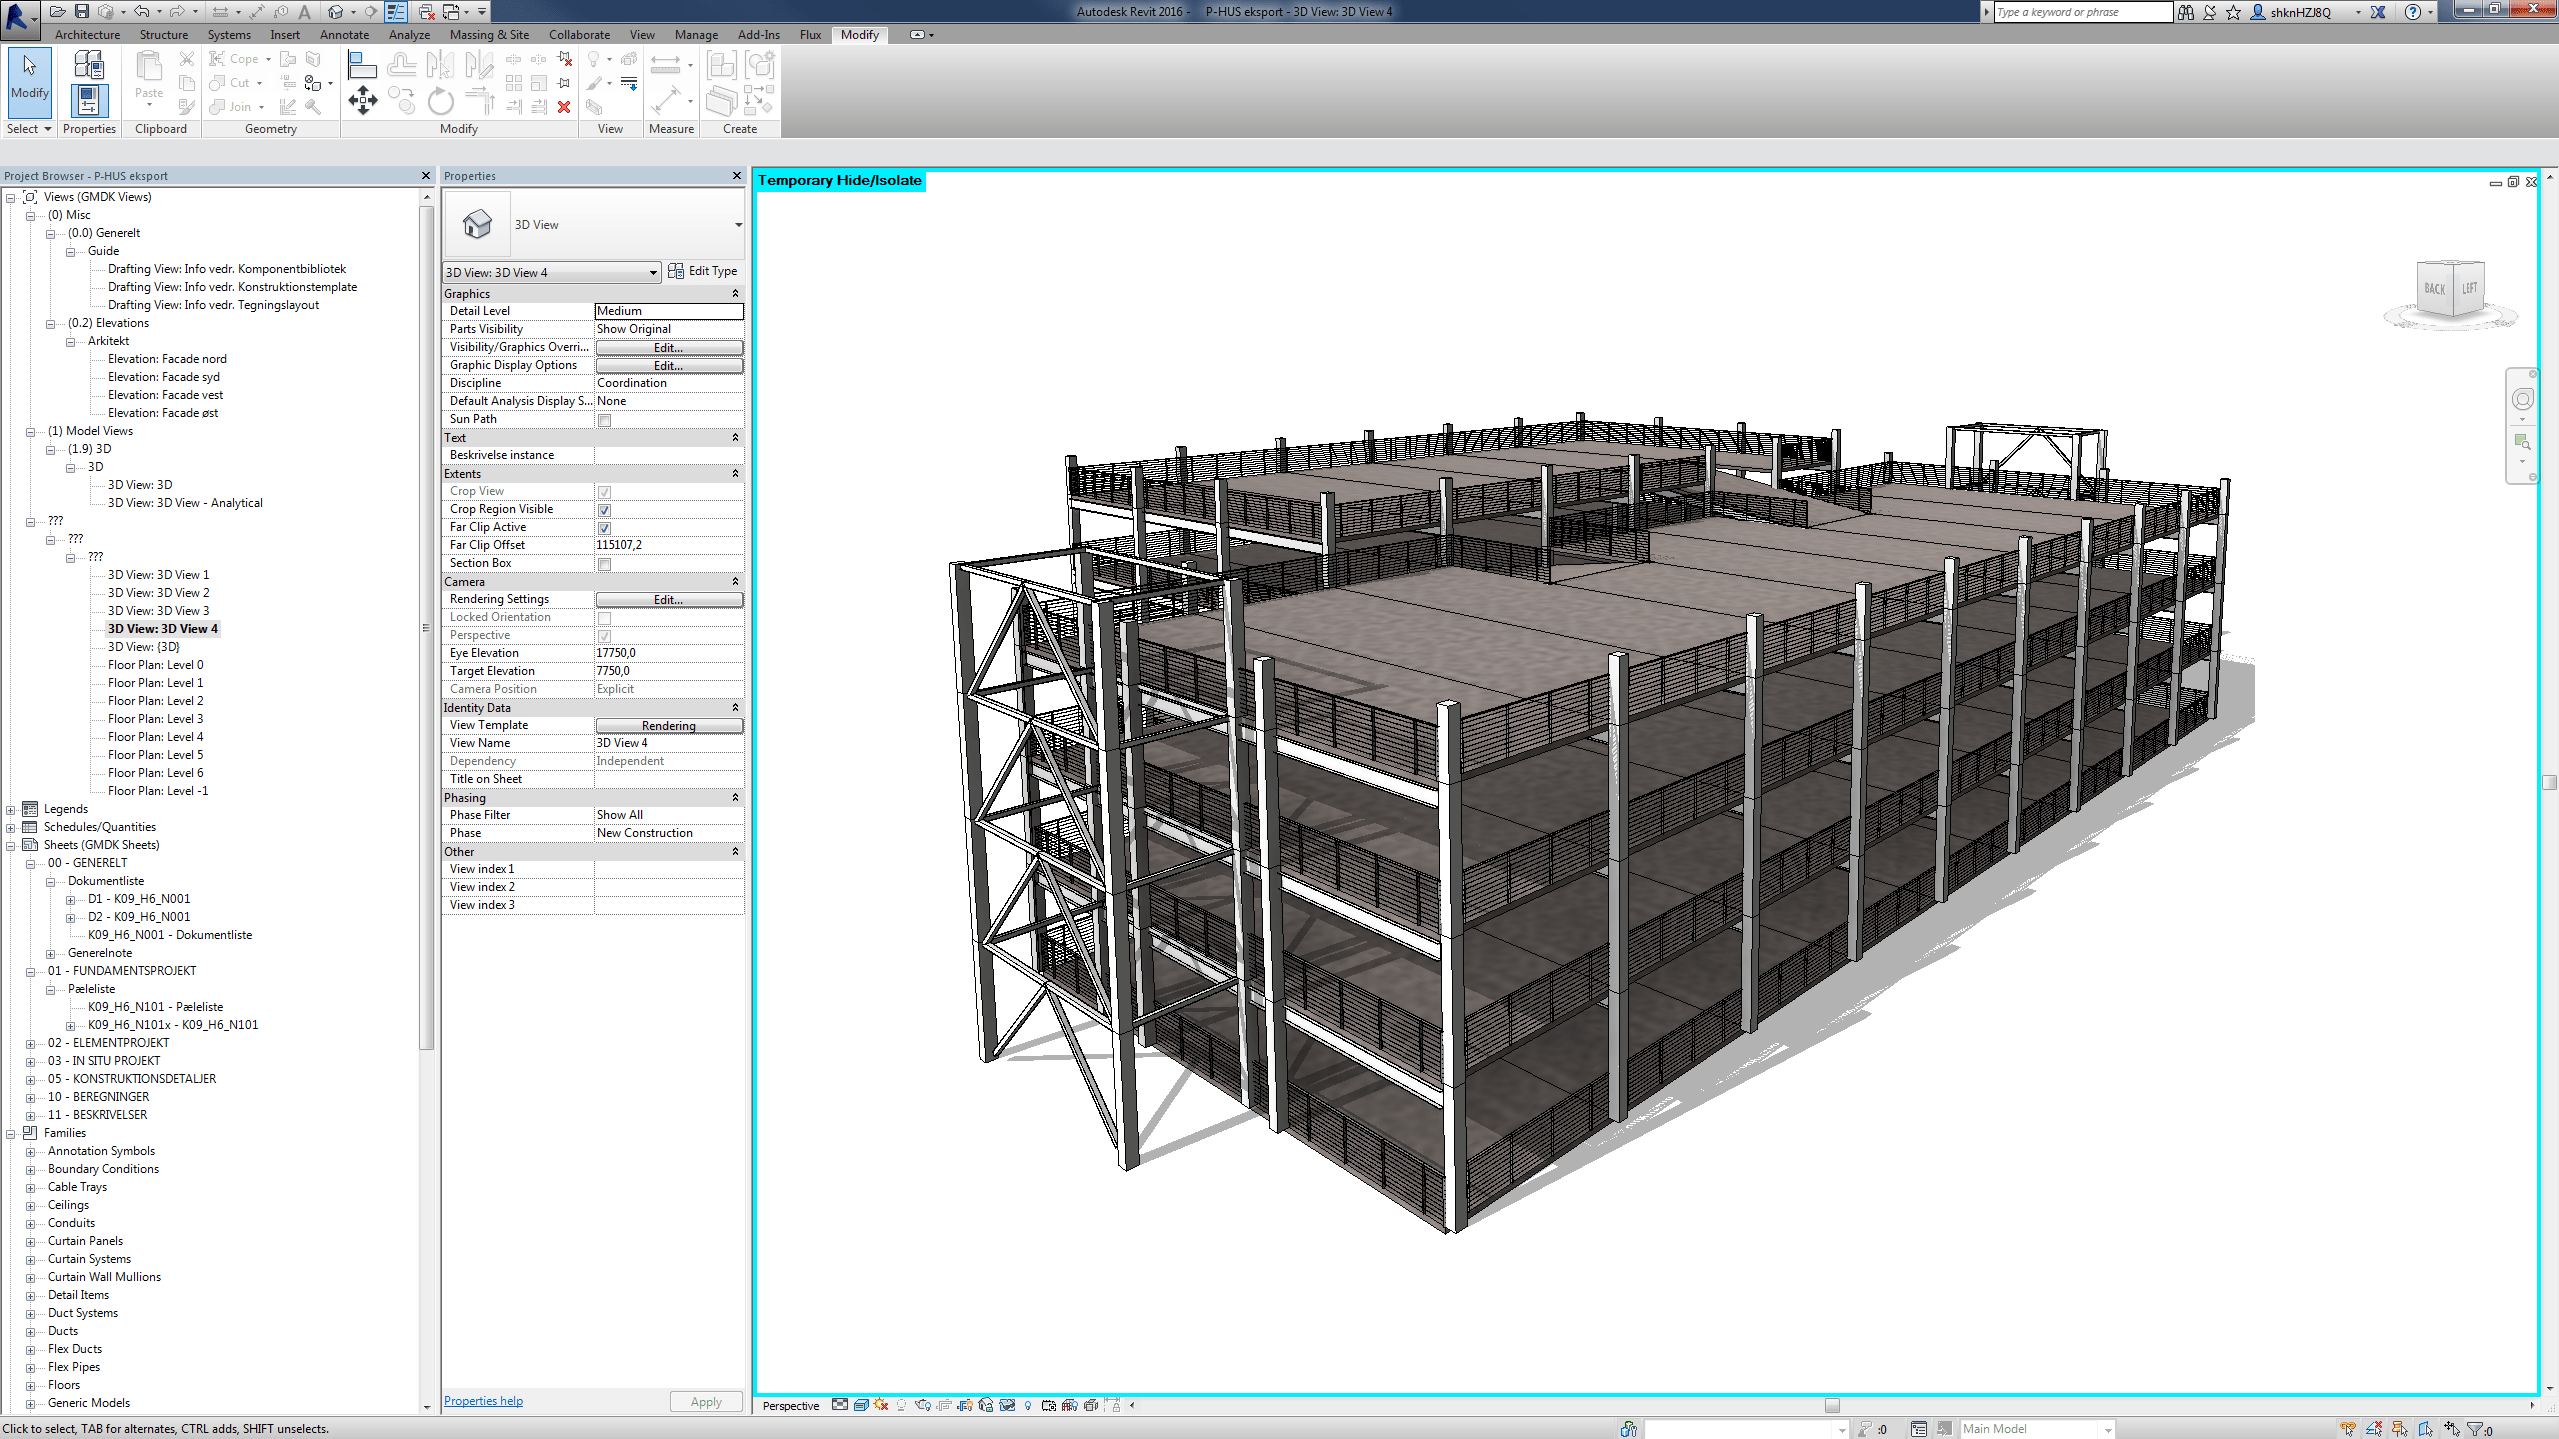This screenshot has width=2559, height=1439.
Task: Open the Rendering dialog via the teapot icon
Action: [922, 1406]
